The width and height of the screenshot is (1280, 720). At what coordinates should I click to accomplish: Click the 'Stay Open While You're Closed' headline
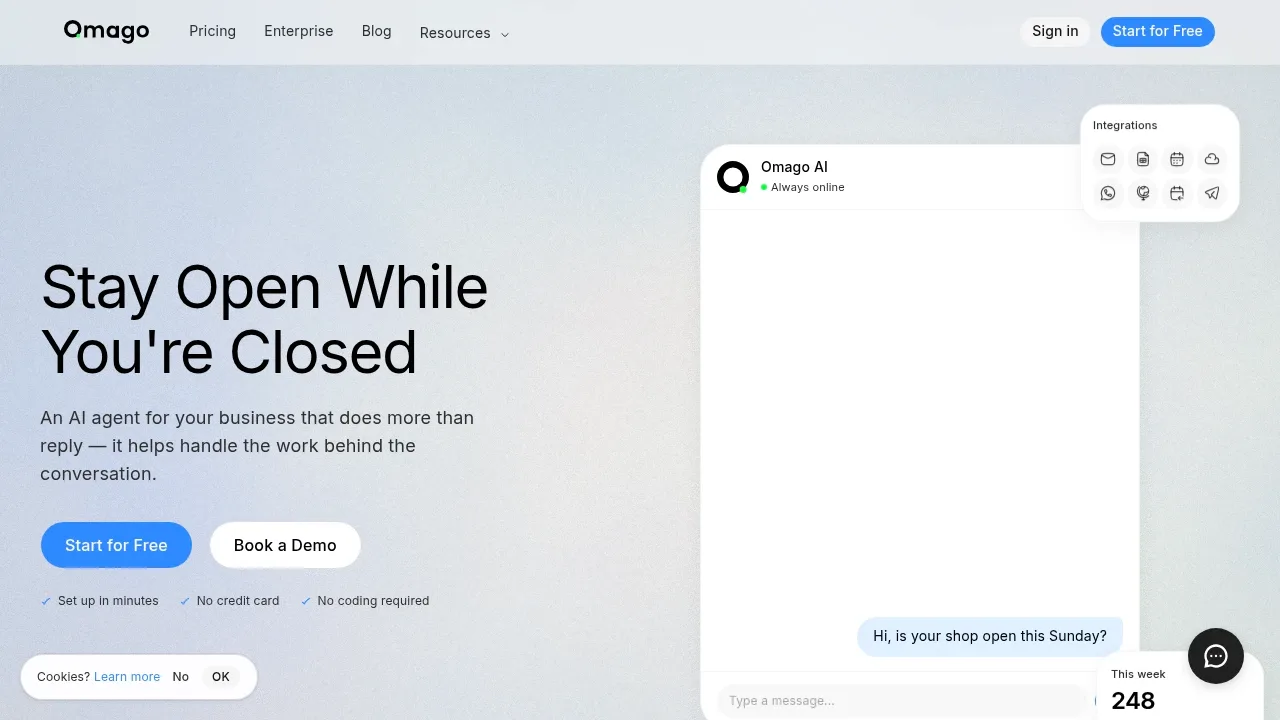pos(264,319)
